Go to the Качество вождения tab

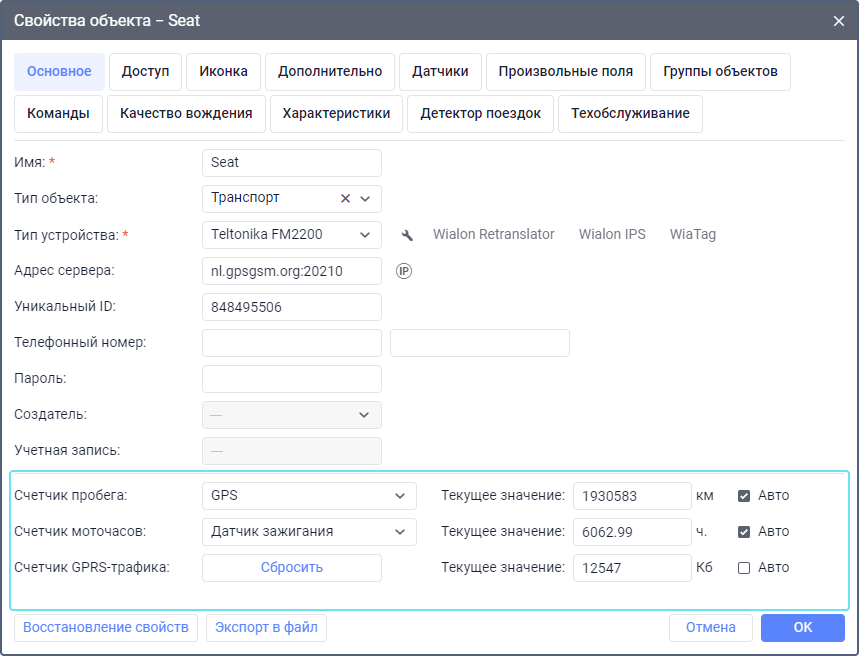click(x=186, y=114)
